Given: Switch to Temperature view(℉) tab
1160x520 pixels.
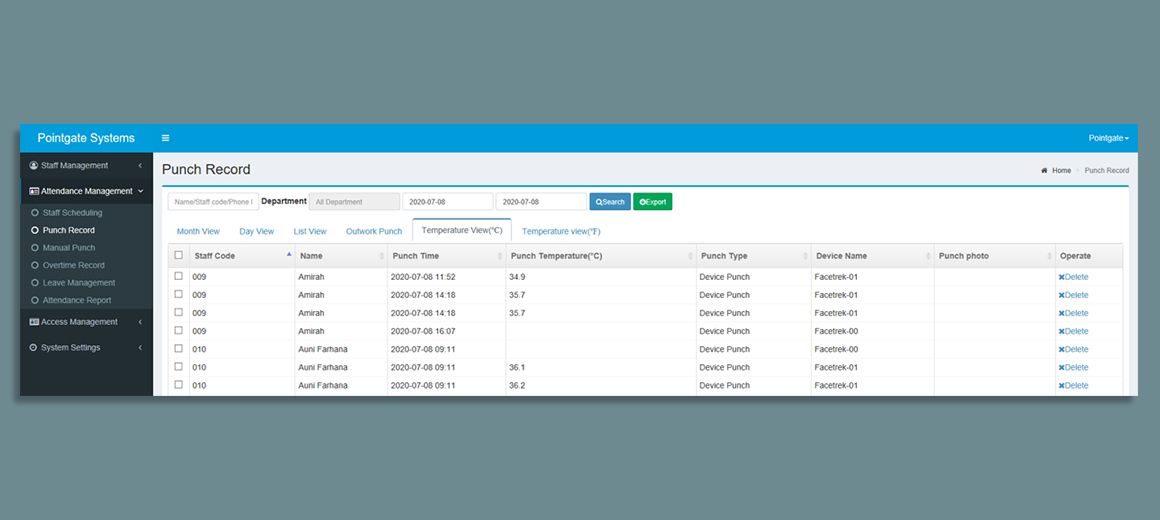Looking at the screenshot, I should coord(562,232).
